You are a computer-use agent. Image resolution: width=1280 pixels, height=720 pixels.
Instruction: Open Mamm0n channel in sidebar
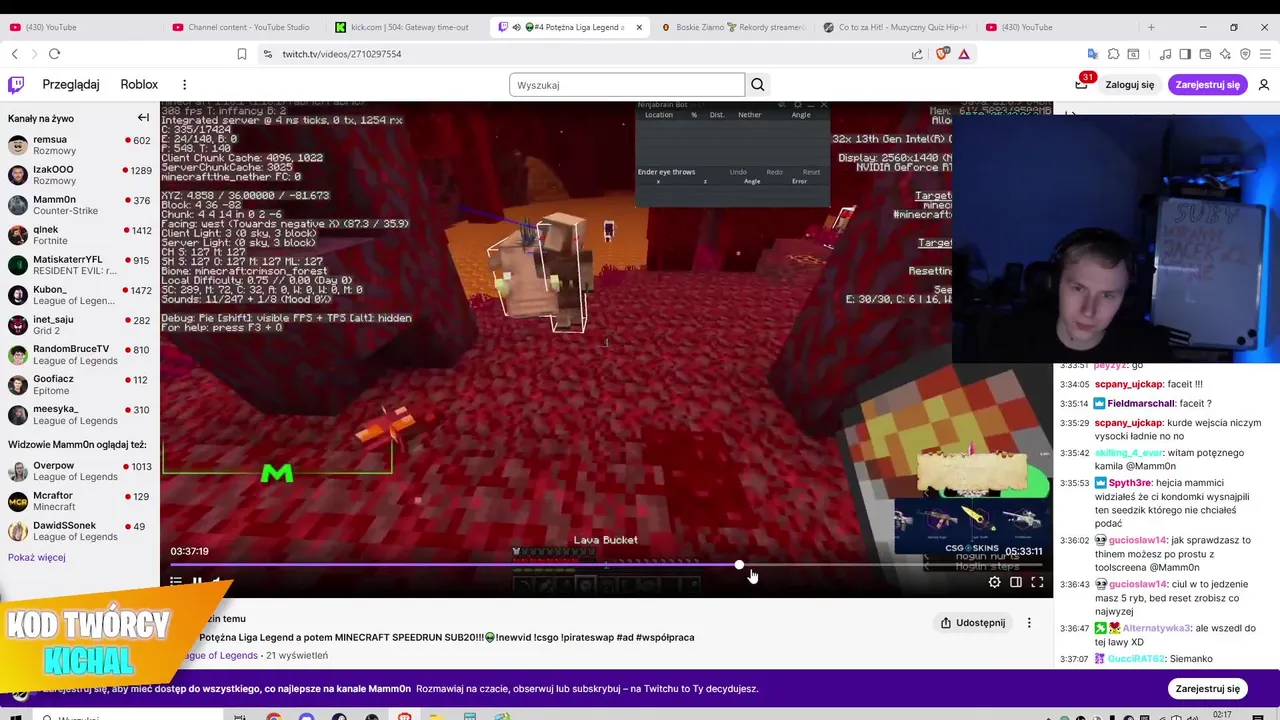point(80,205)
